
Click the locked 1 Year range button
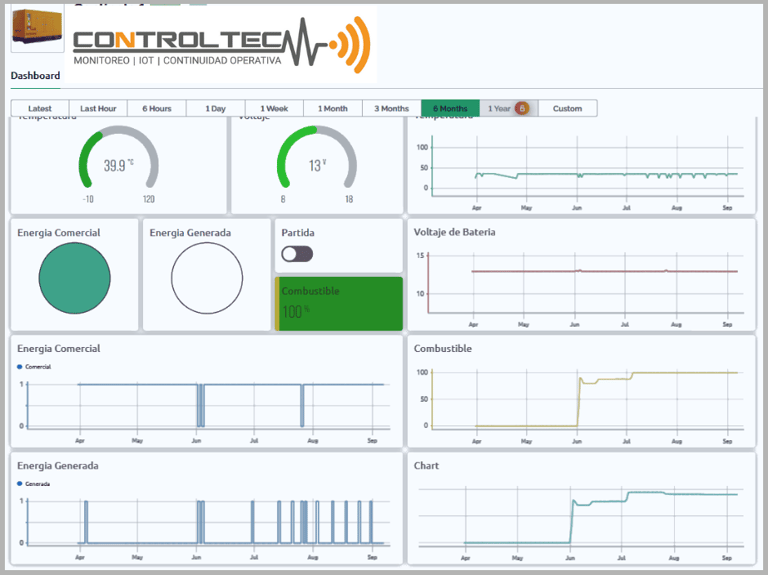(x=509, y=108)
